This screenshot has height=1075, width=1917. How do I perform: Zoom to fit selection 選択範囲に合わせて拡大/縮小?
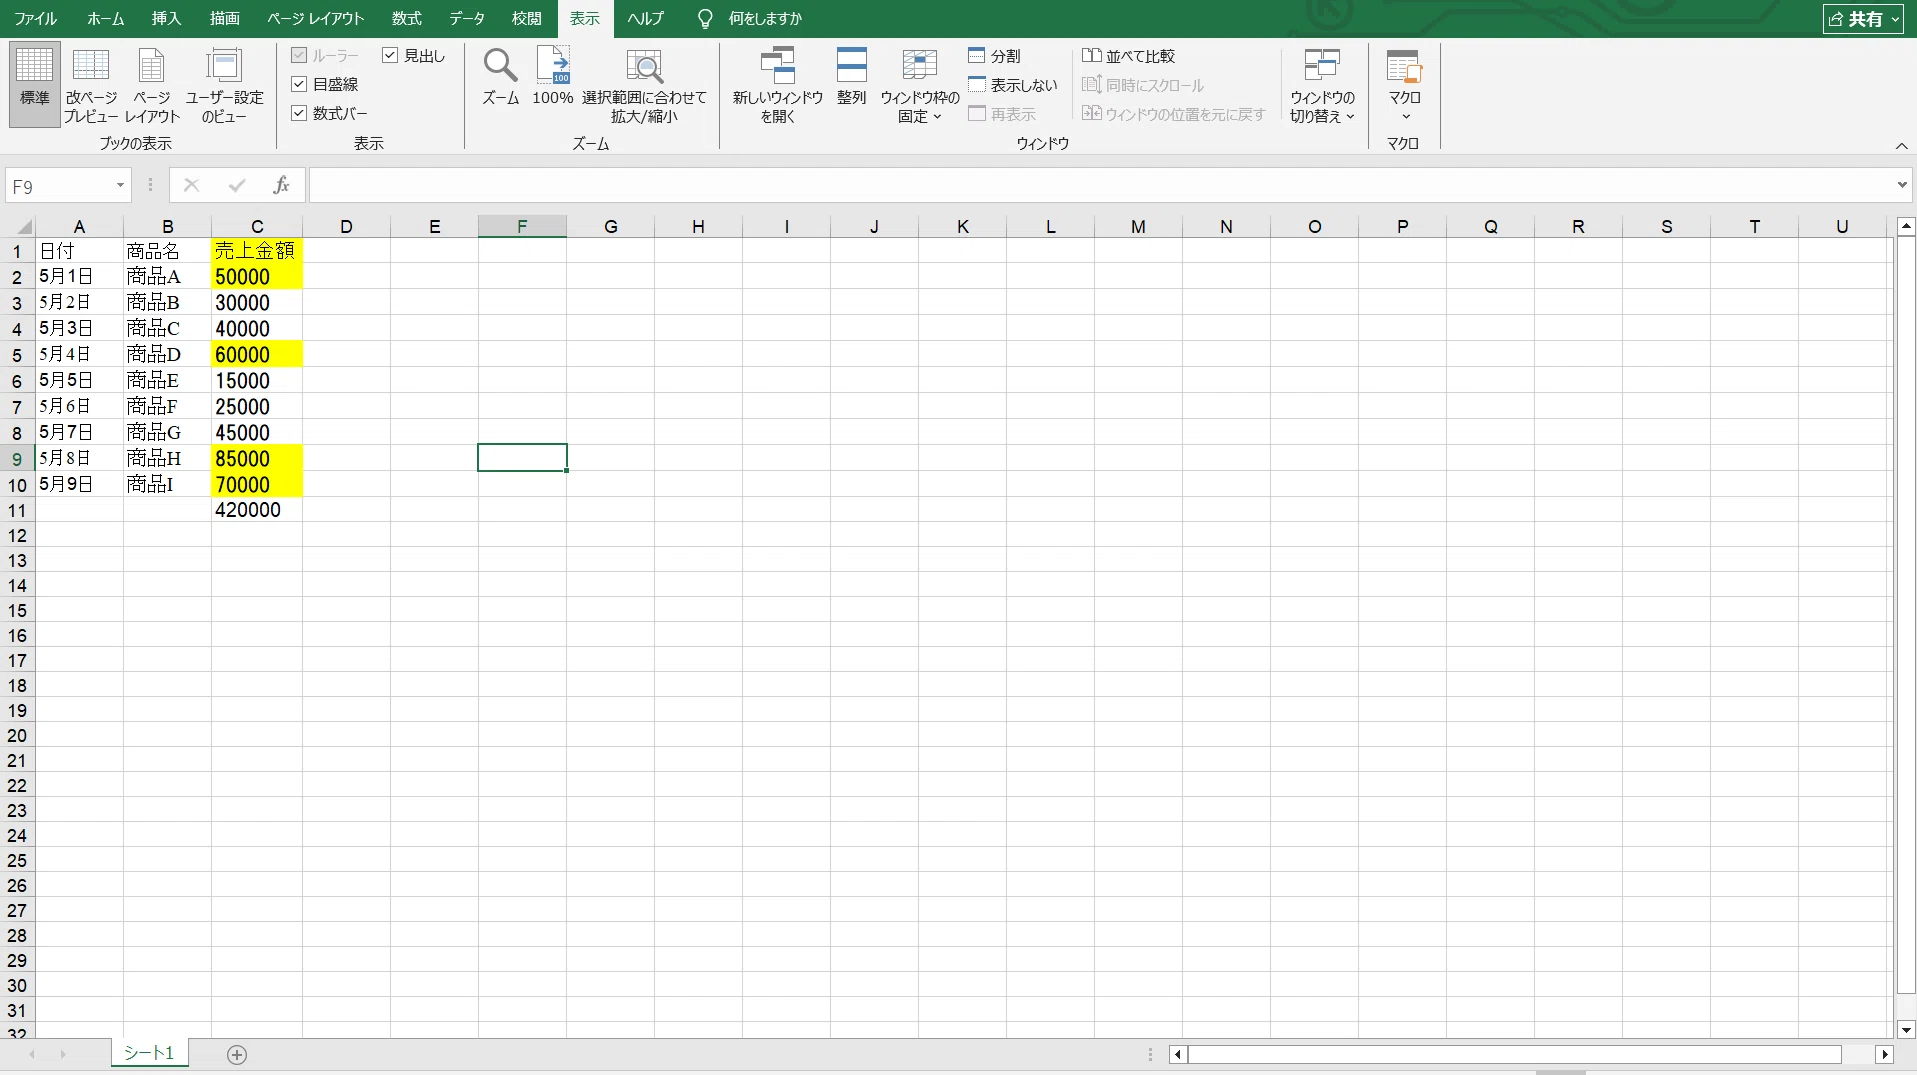click(644, 84)
